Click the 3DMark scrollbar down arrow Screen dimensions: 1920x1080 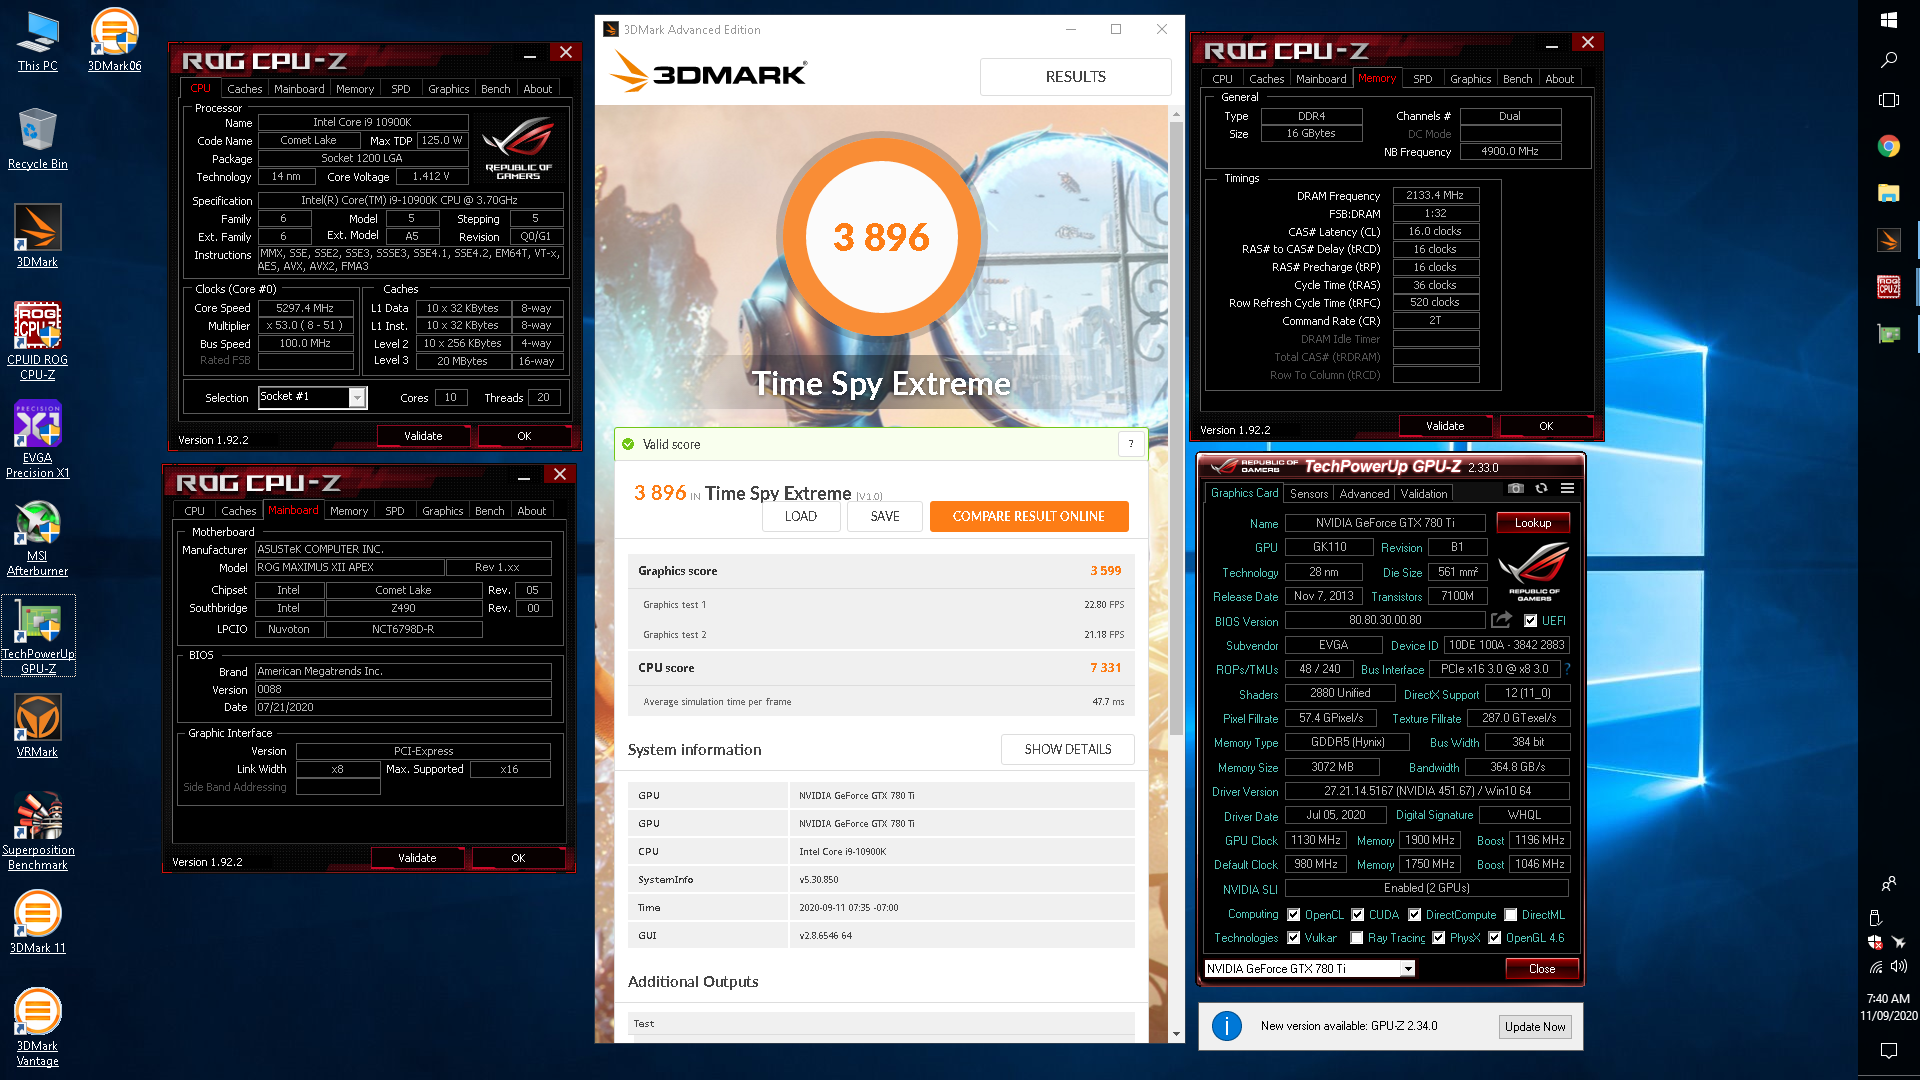coord(1176,1034)
